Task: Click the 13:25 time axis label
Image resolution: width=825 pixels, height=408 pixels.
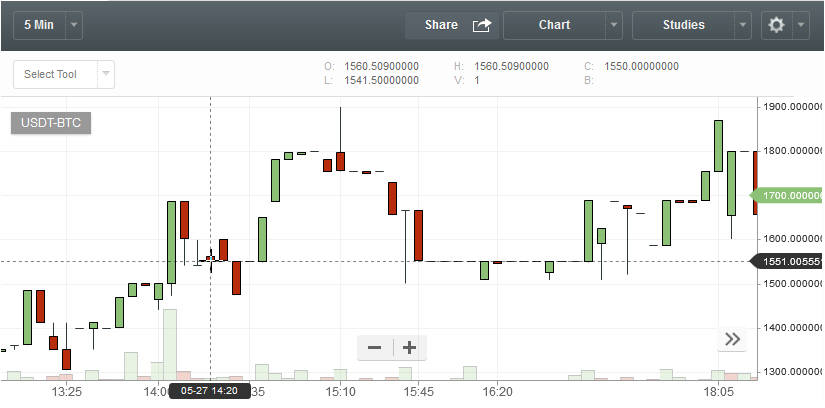Action: tap(66, 392)
